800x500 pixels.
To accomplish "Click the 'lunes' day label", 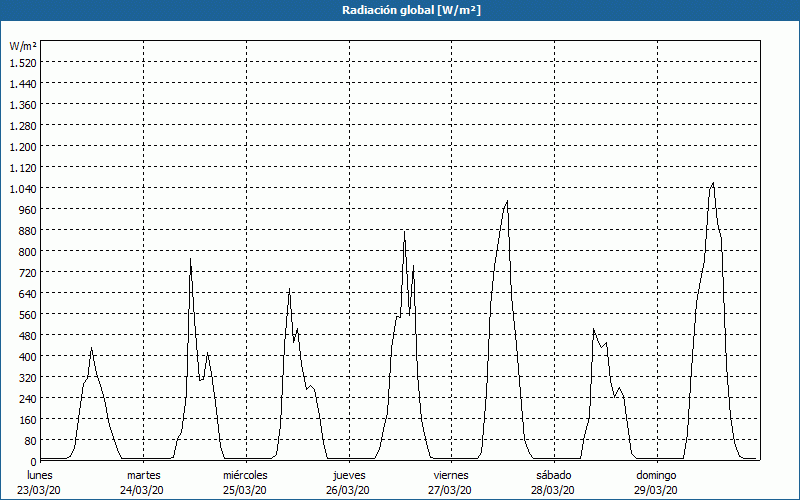I will [x=40, y=475].
